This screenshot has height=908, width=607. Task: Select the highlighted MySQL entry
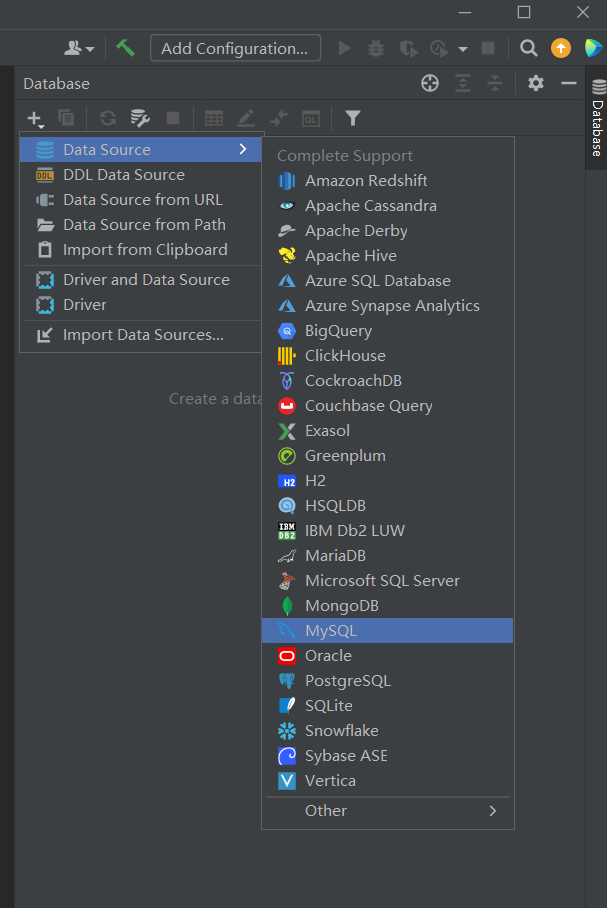387,631
